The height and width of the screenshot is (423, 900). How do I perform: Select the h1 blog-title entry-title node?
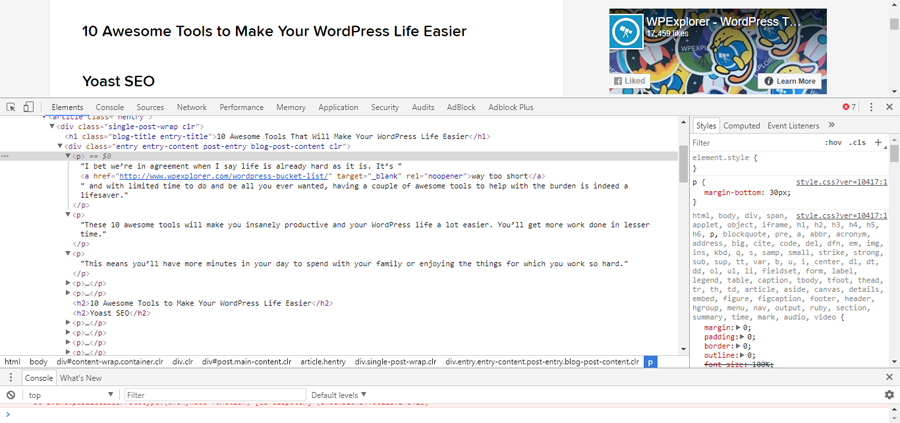point(277,137)
